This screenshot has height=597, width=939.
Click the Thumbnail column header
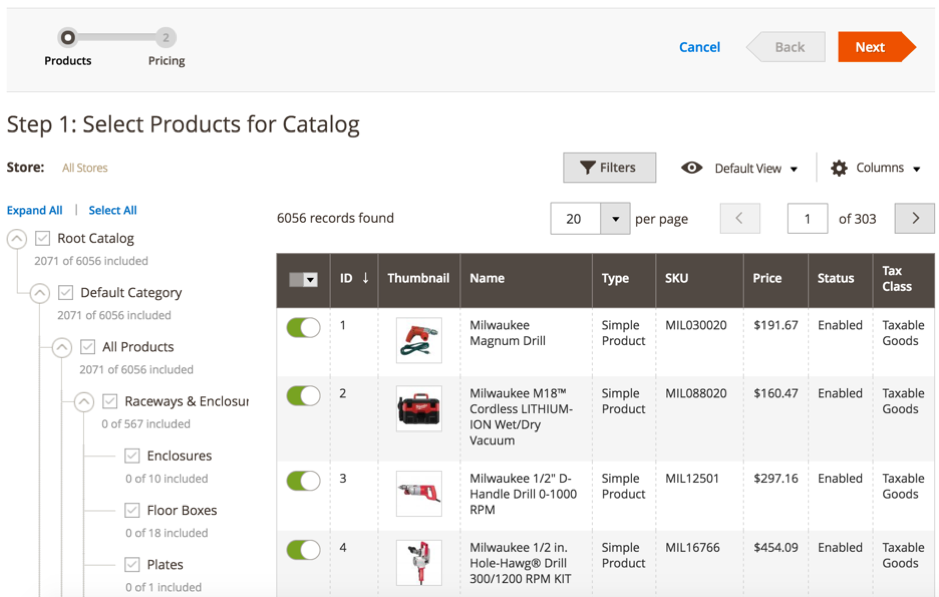click(418, 278)
